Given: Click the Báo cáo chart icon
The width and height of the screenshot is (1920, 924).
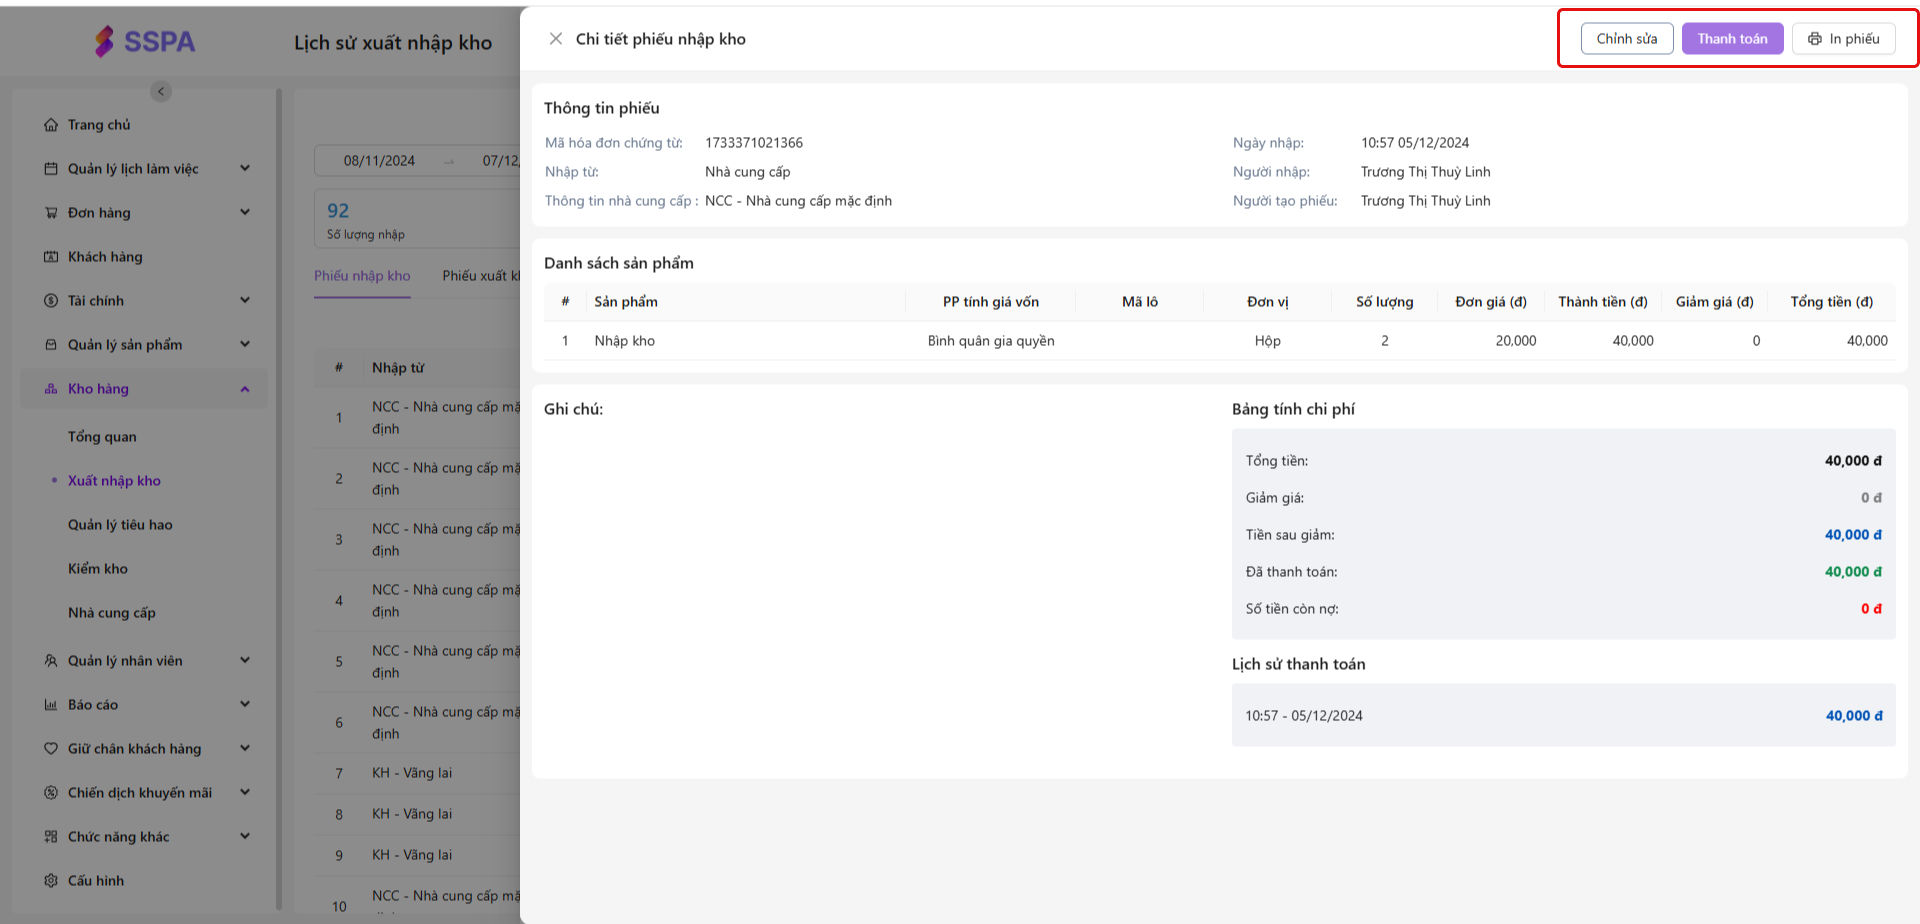Looking at the screenshot, I should click(51, 705).
